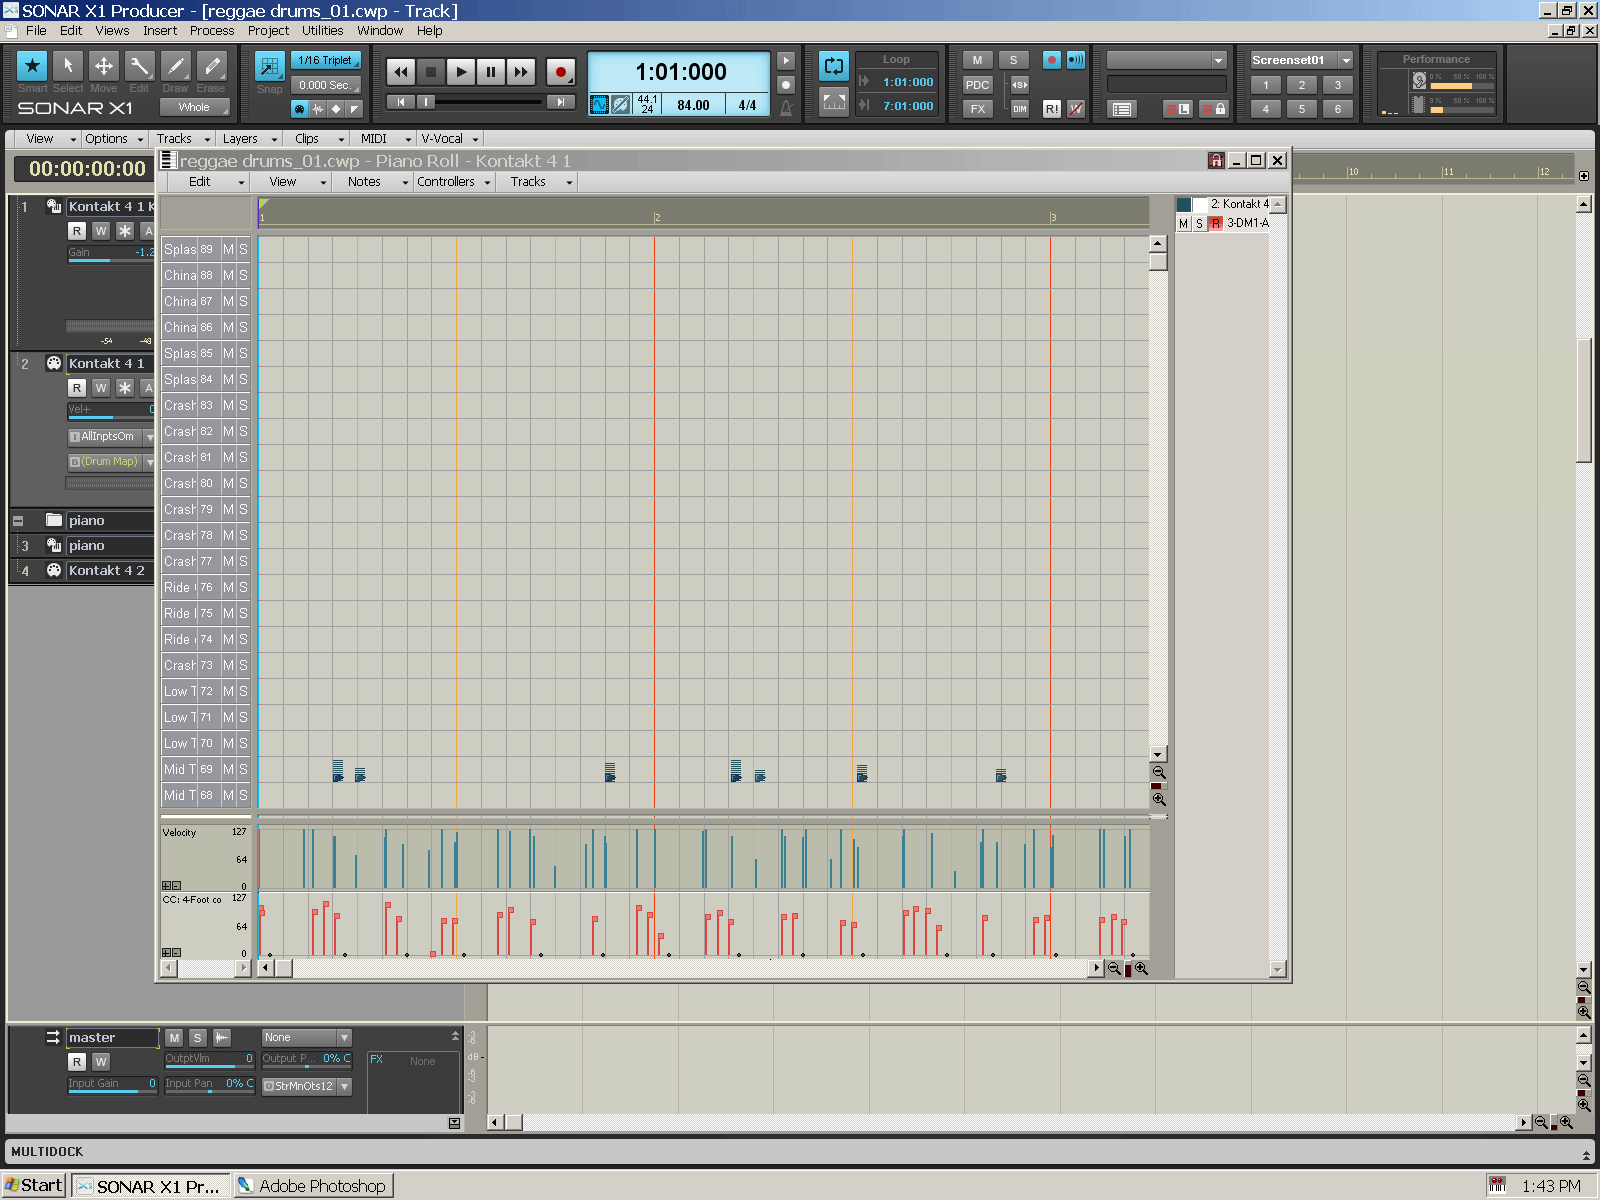Image resolution: width=1600 pixels, height=1200 pixels.
Task: Open the 1/16 Triplet snap resolution menu
Action: (325, 60)
